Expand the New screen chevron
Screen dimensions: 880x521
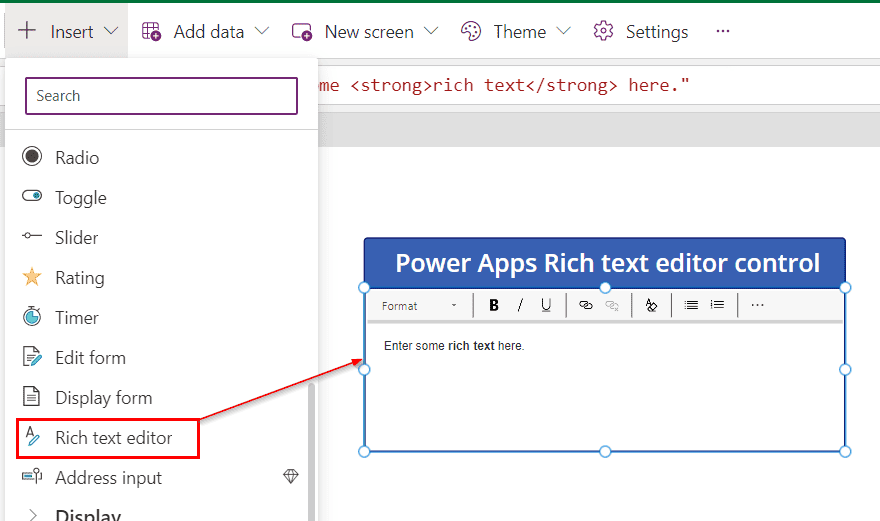point(431,31)
